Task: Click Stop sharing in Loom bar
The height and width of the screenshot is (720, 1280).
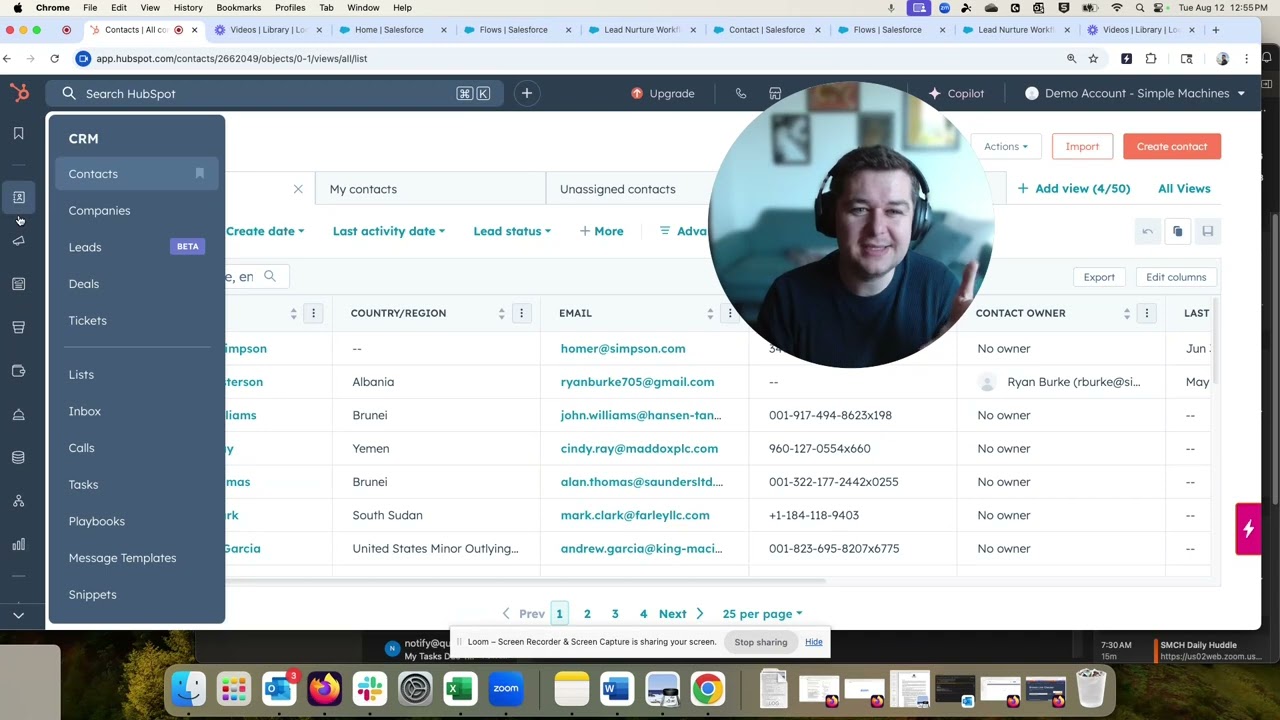Action: [761, 642]
